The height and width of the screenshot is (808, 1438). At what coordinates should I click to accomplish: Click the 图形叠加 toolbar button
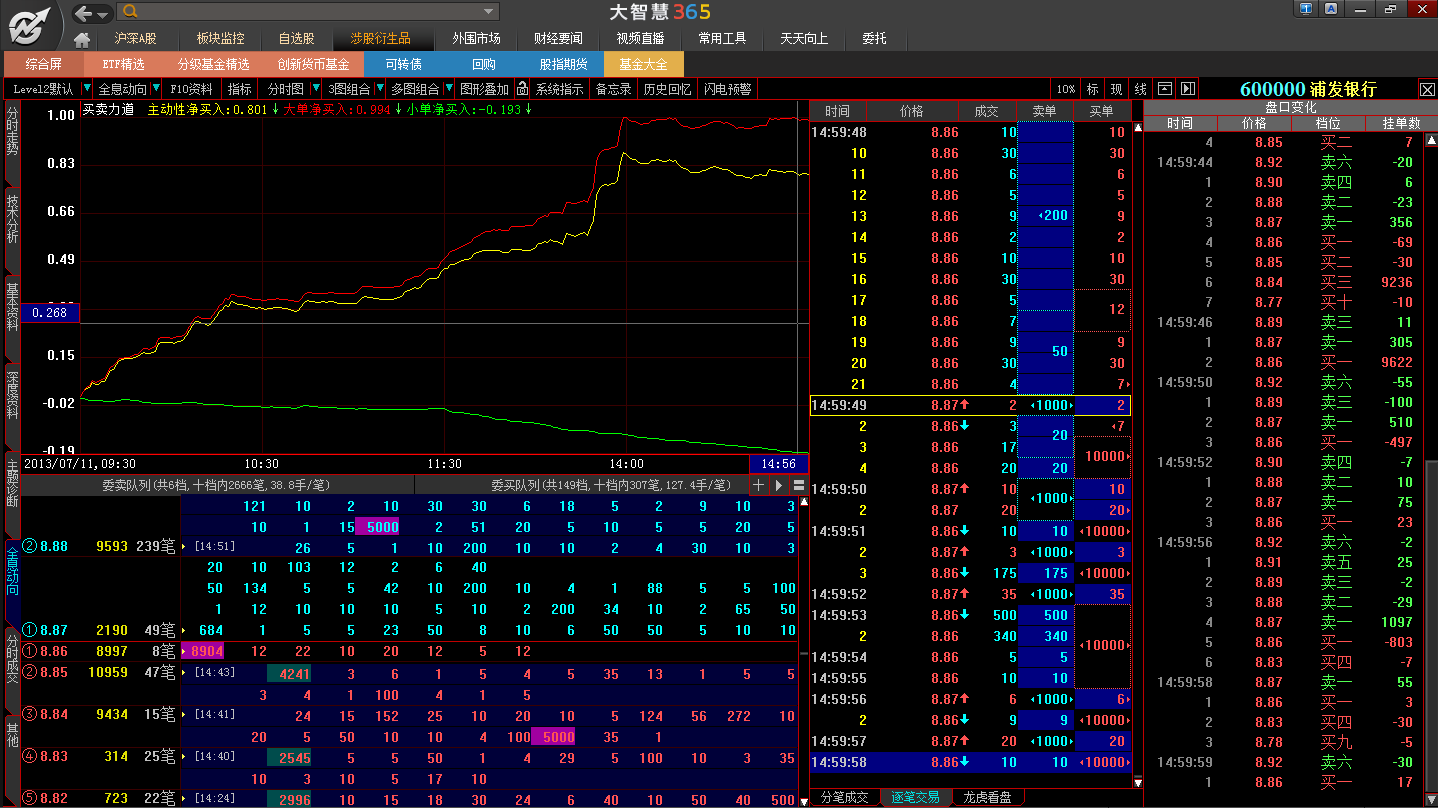(485, 89)
